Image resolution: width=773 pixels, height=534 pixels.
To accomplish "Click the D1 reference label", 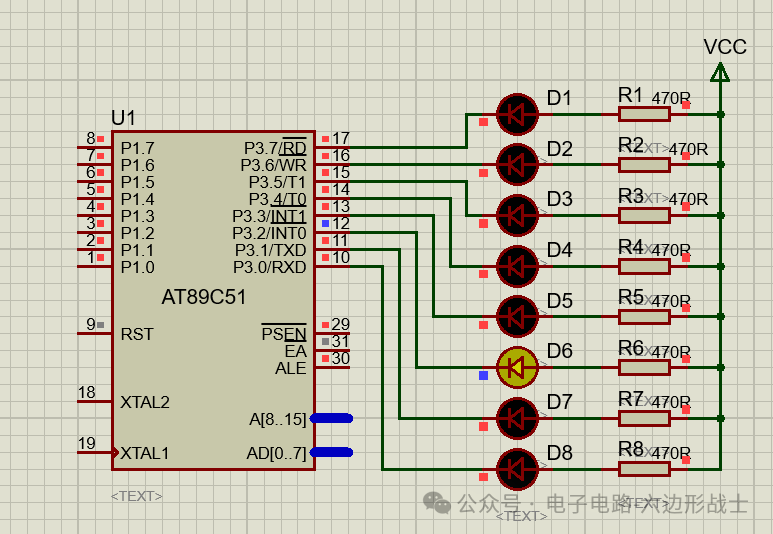I will (559, 98).
